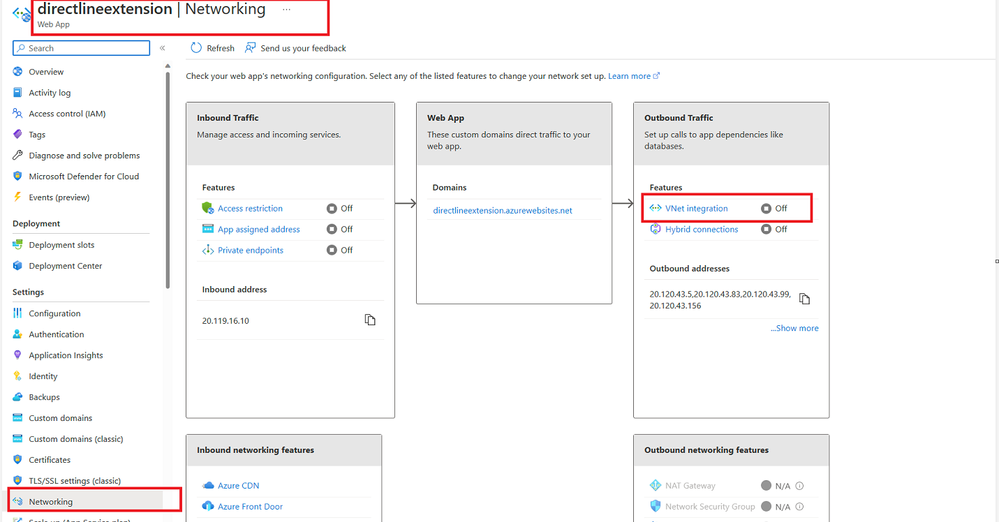Open directlineextension.azurewebsites.net domain link
Screen dimensions: 999x522
[503, 210]
